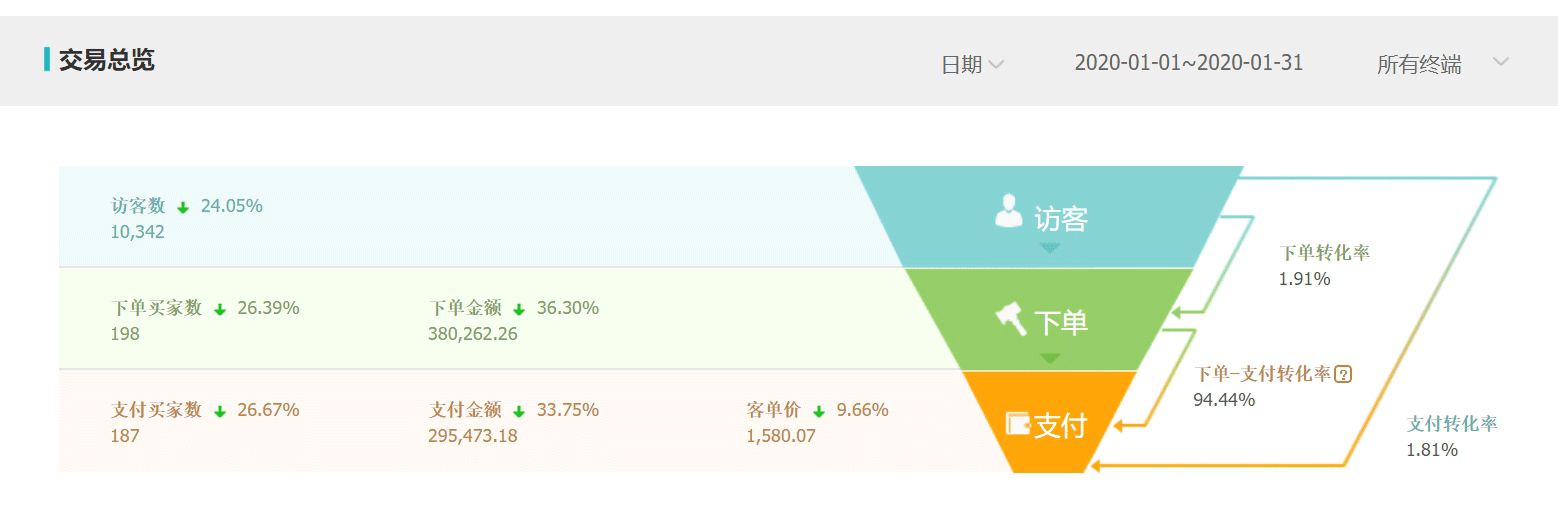Click down arrow beside 下单金额
Screen dimensions: 1558x508
519,310
